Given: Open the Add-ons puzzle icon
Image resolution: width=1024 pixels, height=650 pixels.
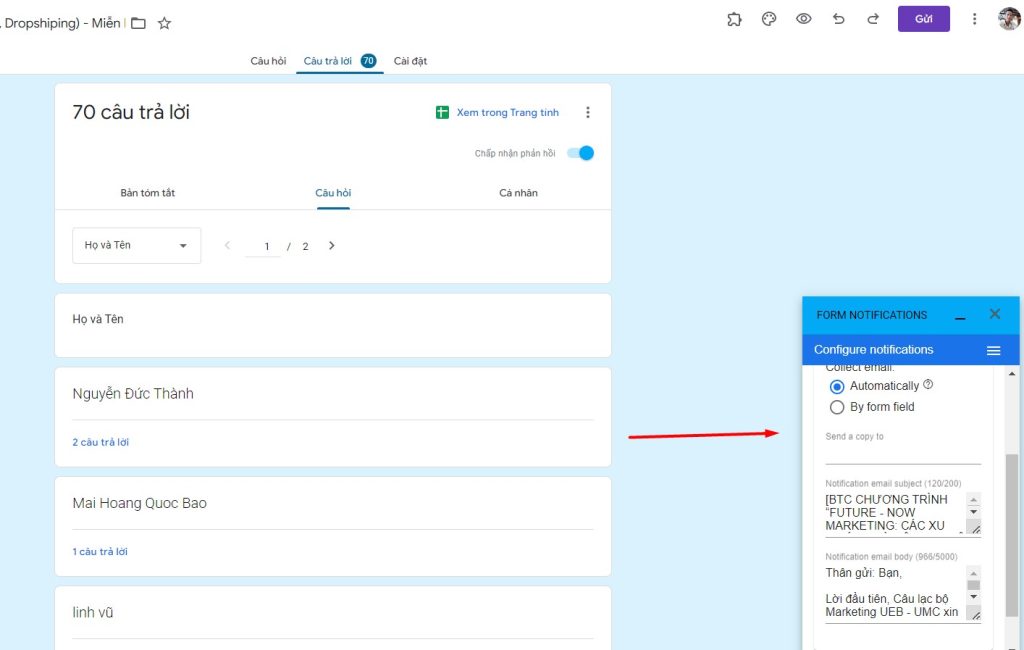Looking at the screenshot, I should pos(734,19).
